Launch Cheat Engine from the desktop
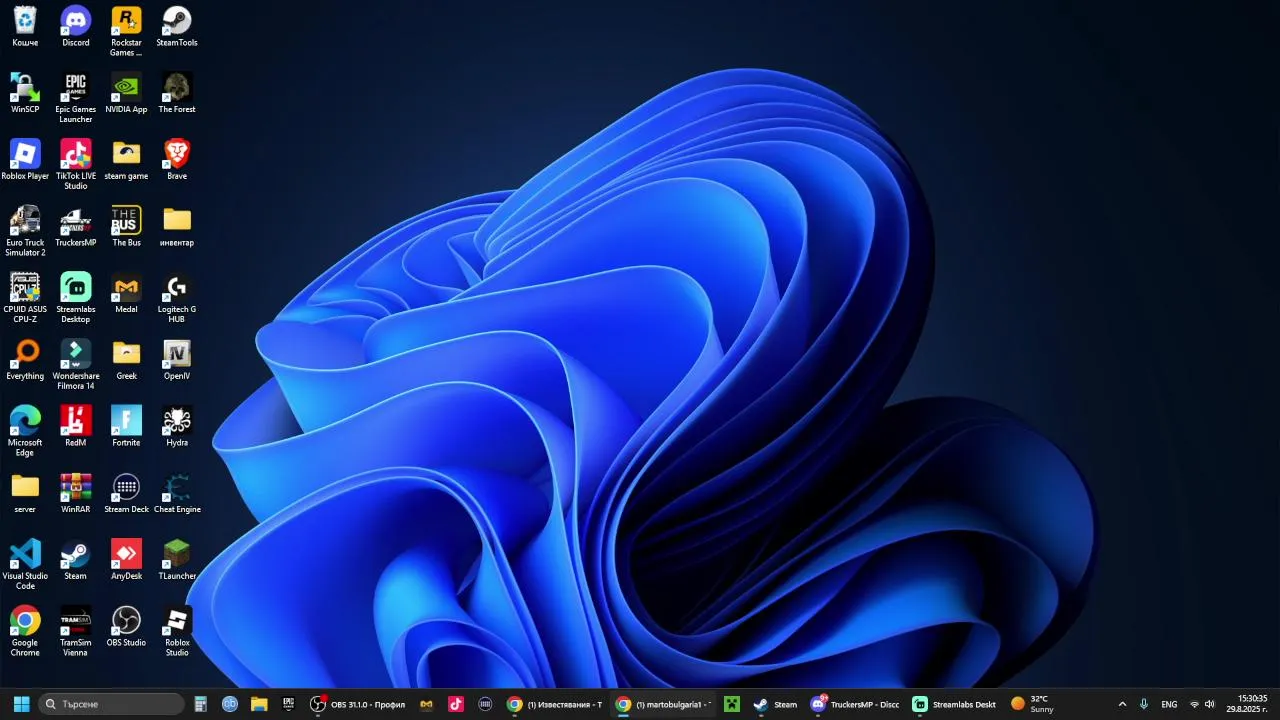1280x720 pixels. [177, 493]
